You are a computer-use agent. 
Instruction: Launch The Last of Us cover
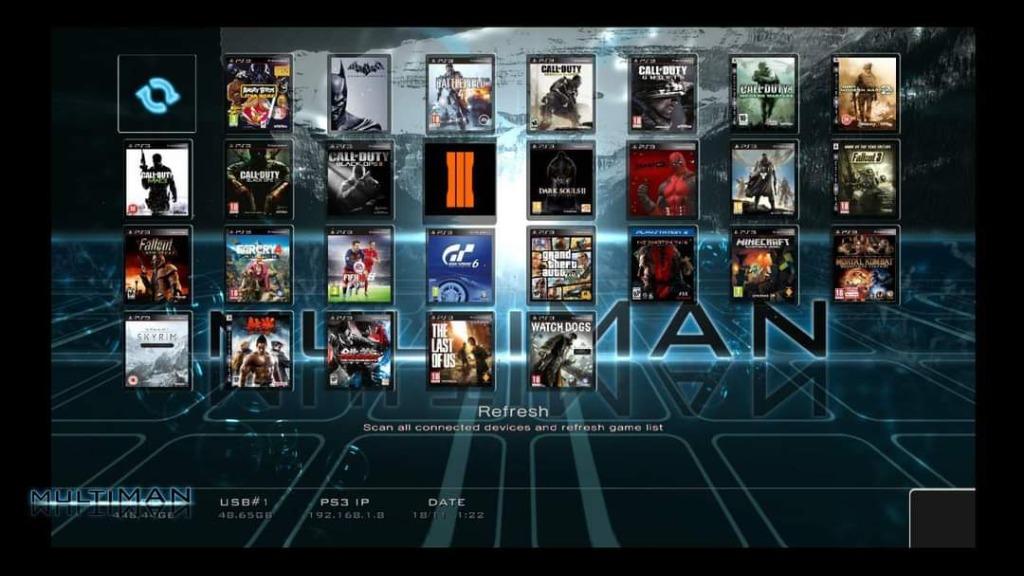(460, 351)
